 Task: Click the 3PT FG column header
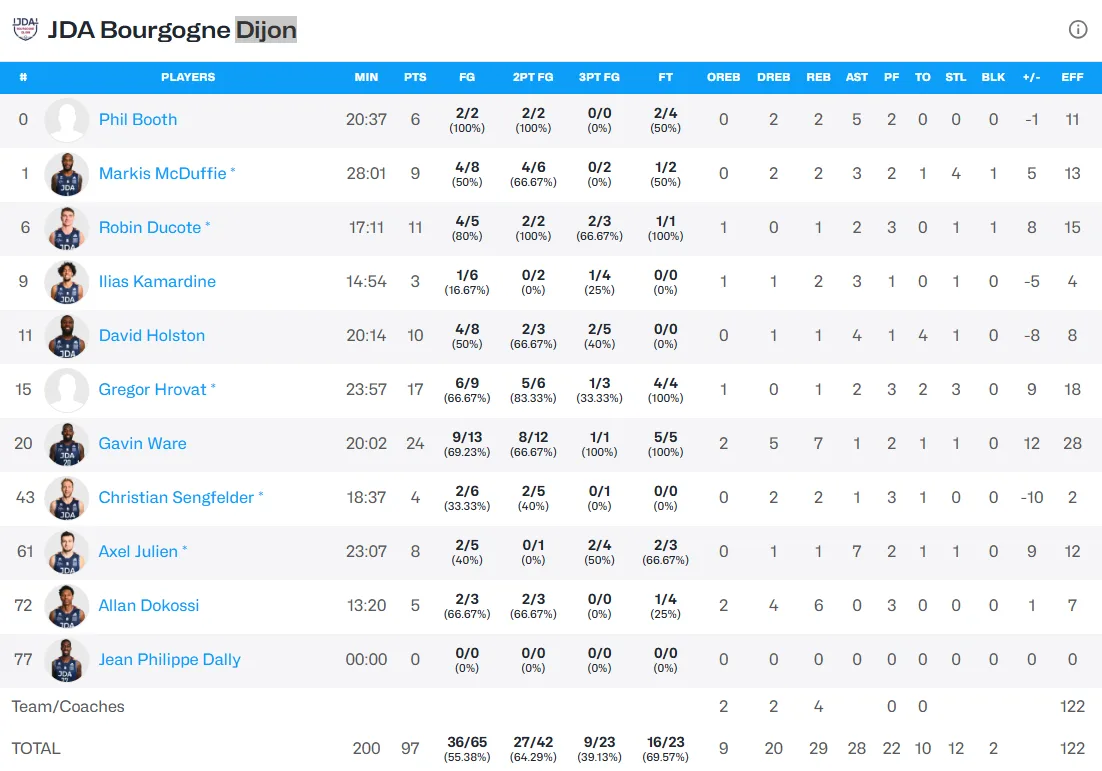[x=599, y=77]
